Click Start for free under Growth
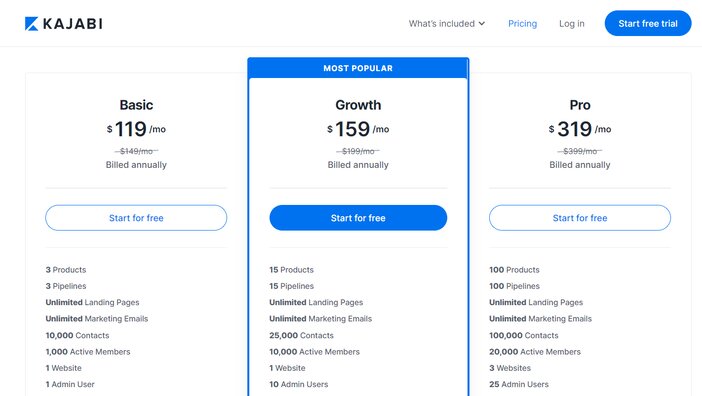This screenshot has width=702, height=396. [358, 218]
